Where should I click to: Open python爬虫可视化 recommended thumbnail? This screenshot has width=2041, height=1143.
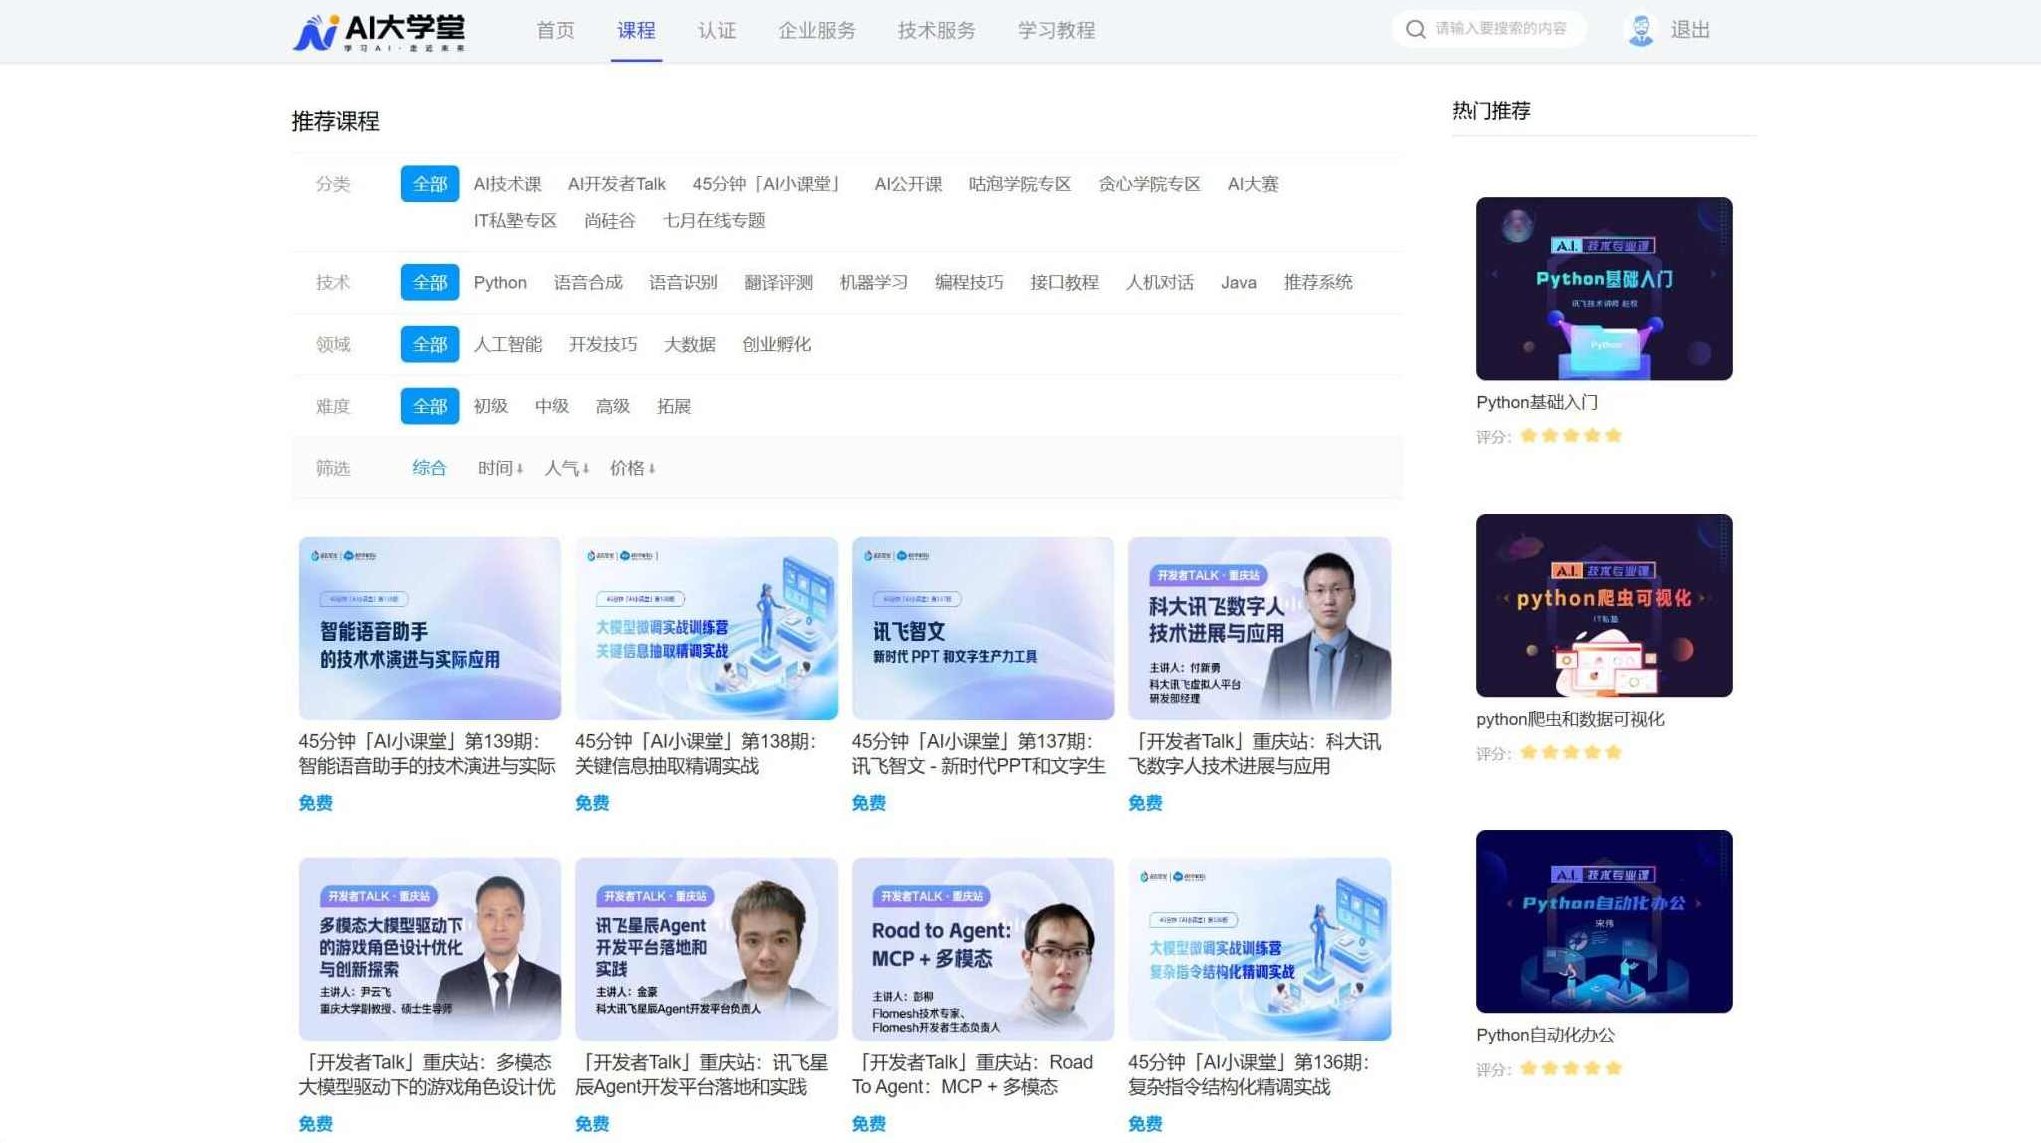click(1604, 605)
